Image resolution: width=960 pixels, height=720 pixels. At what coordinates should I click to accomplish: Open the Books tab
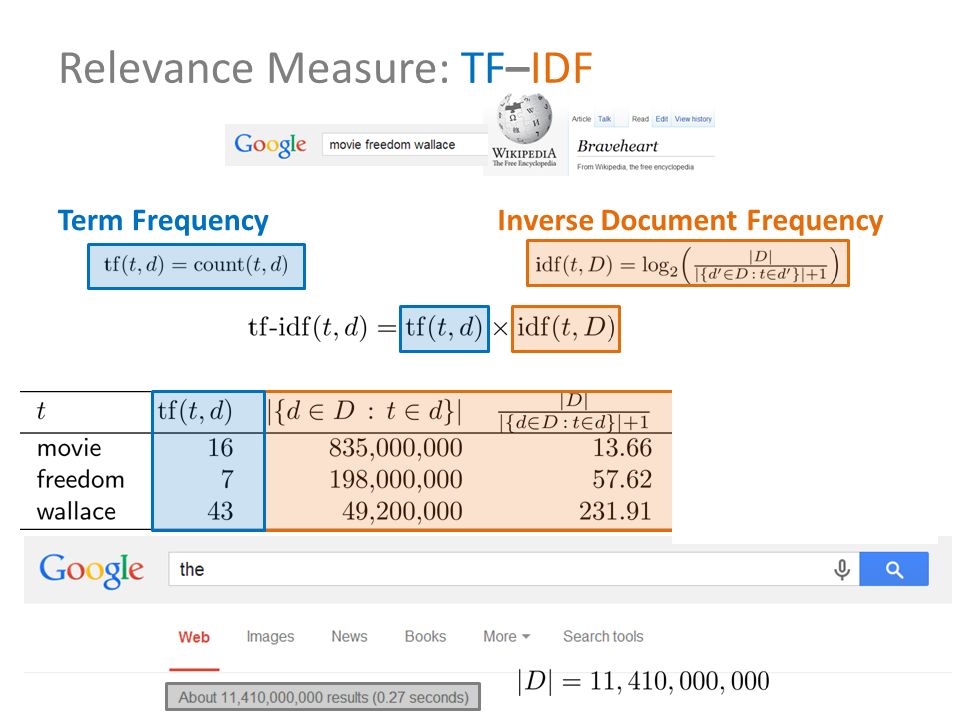pos(425,637)
